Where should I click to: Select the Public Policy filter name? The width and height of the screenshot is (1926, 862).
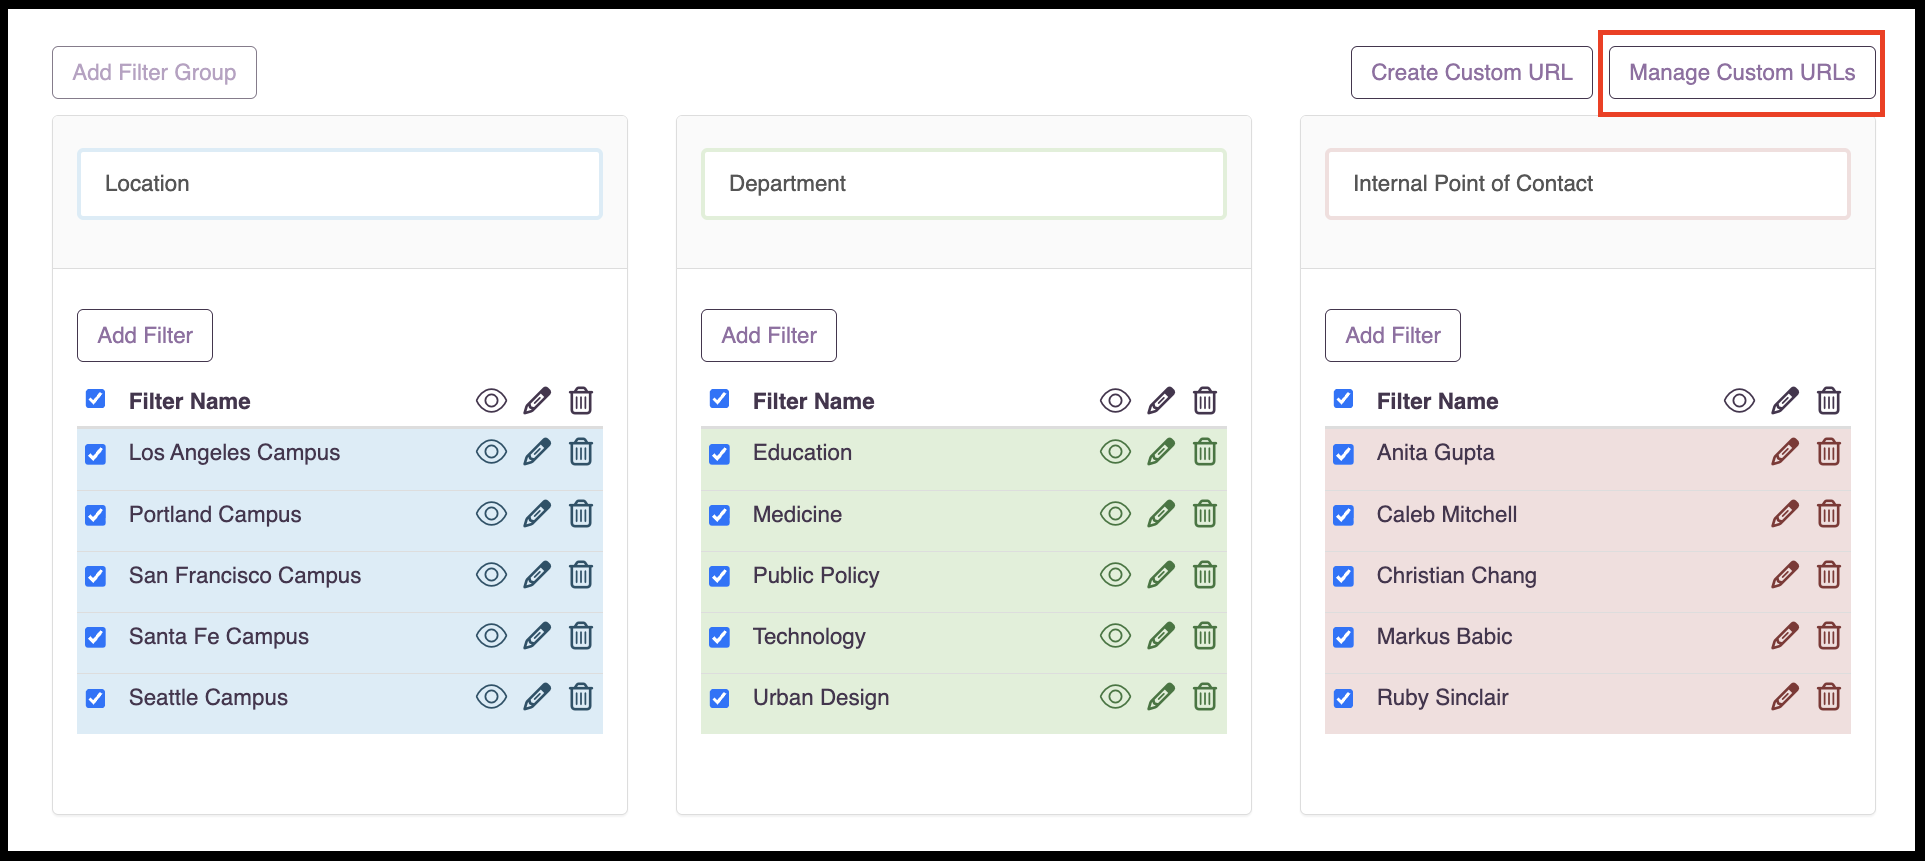click(x=816, y=576)
